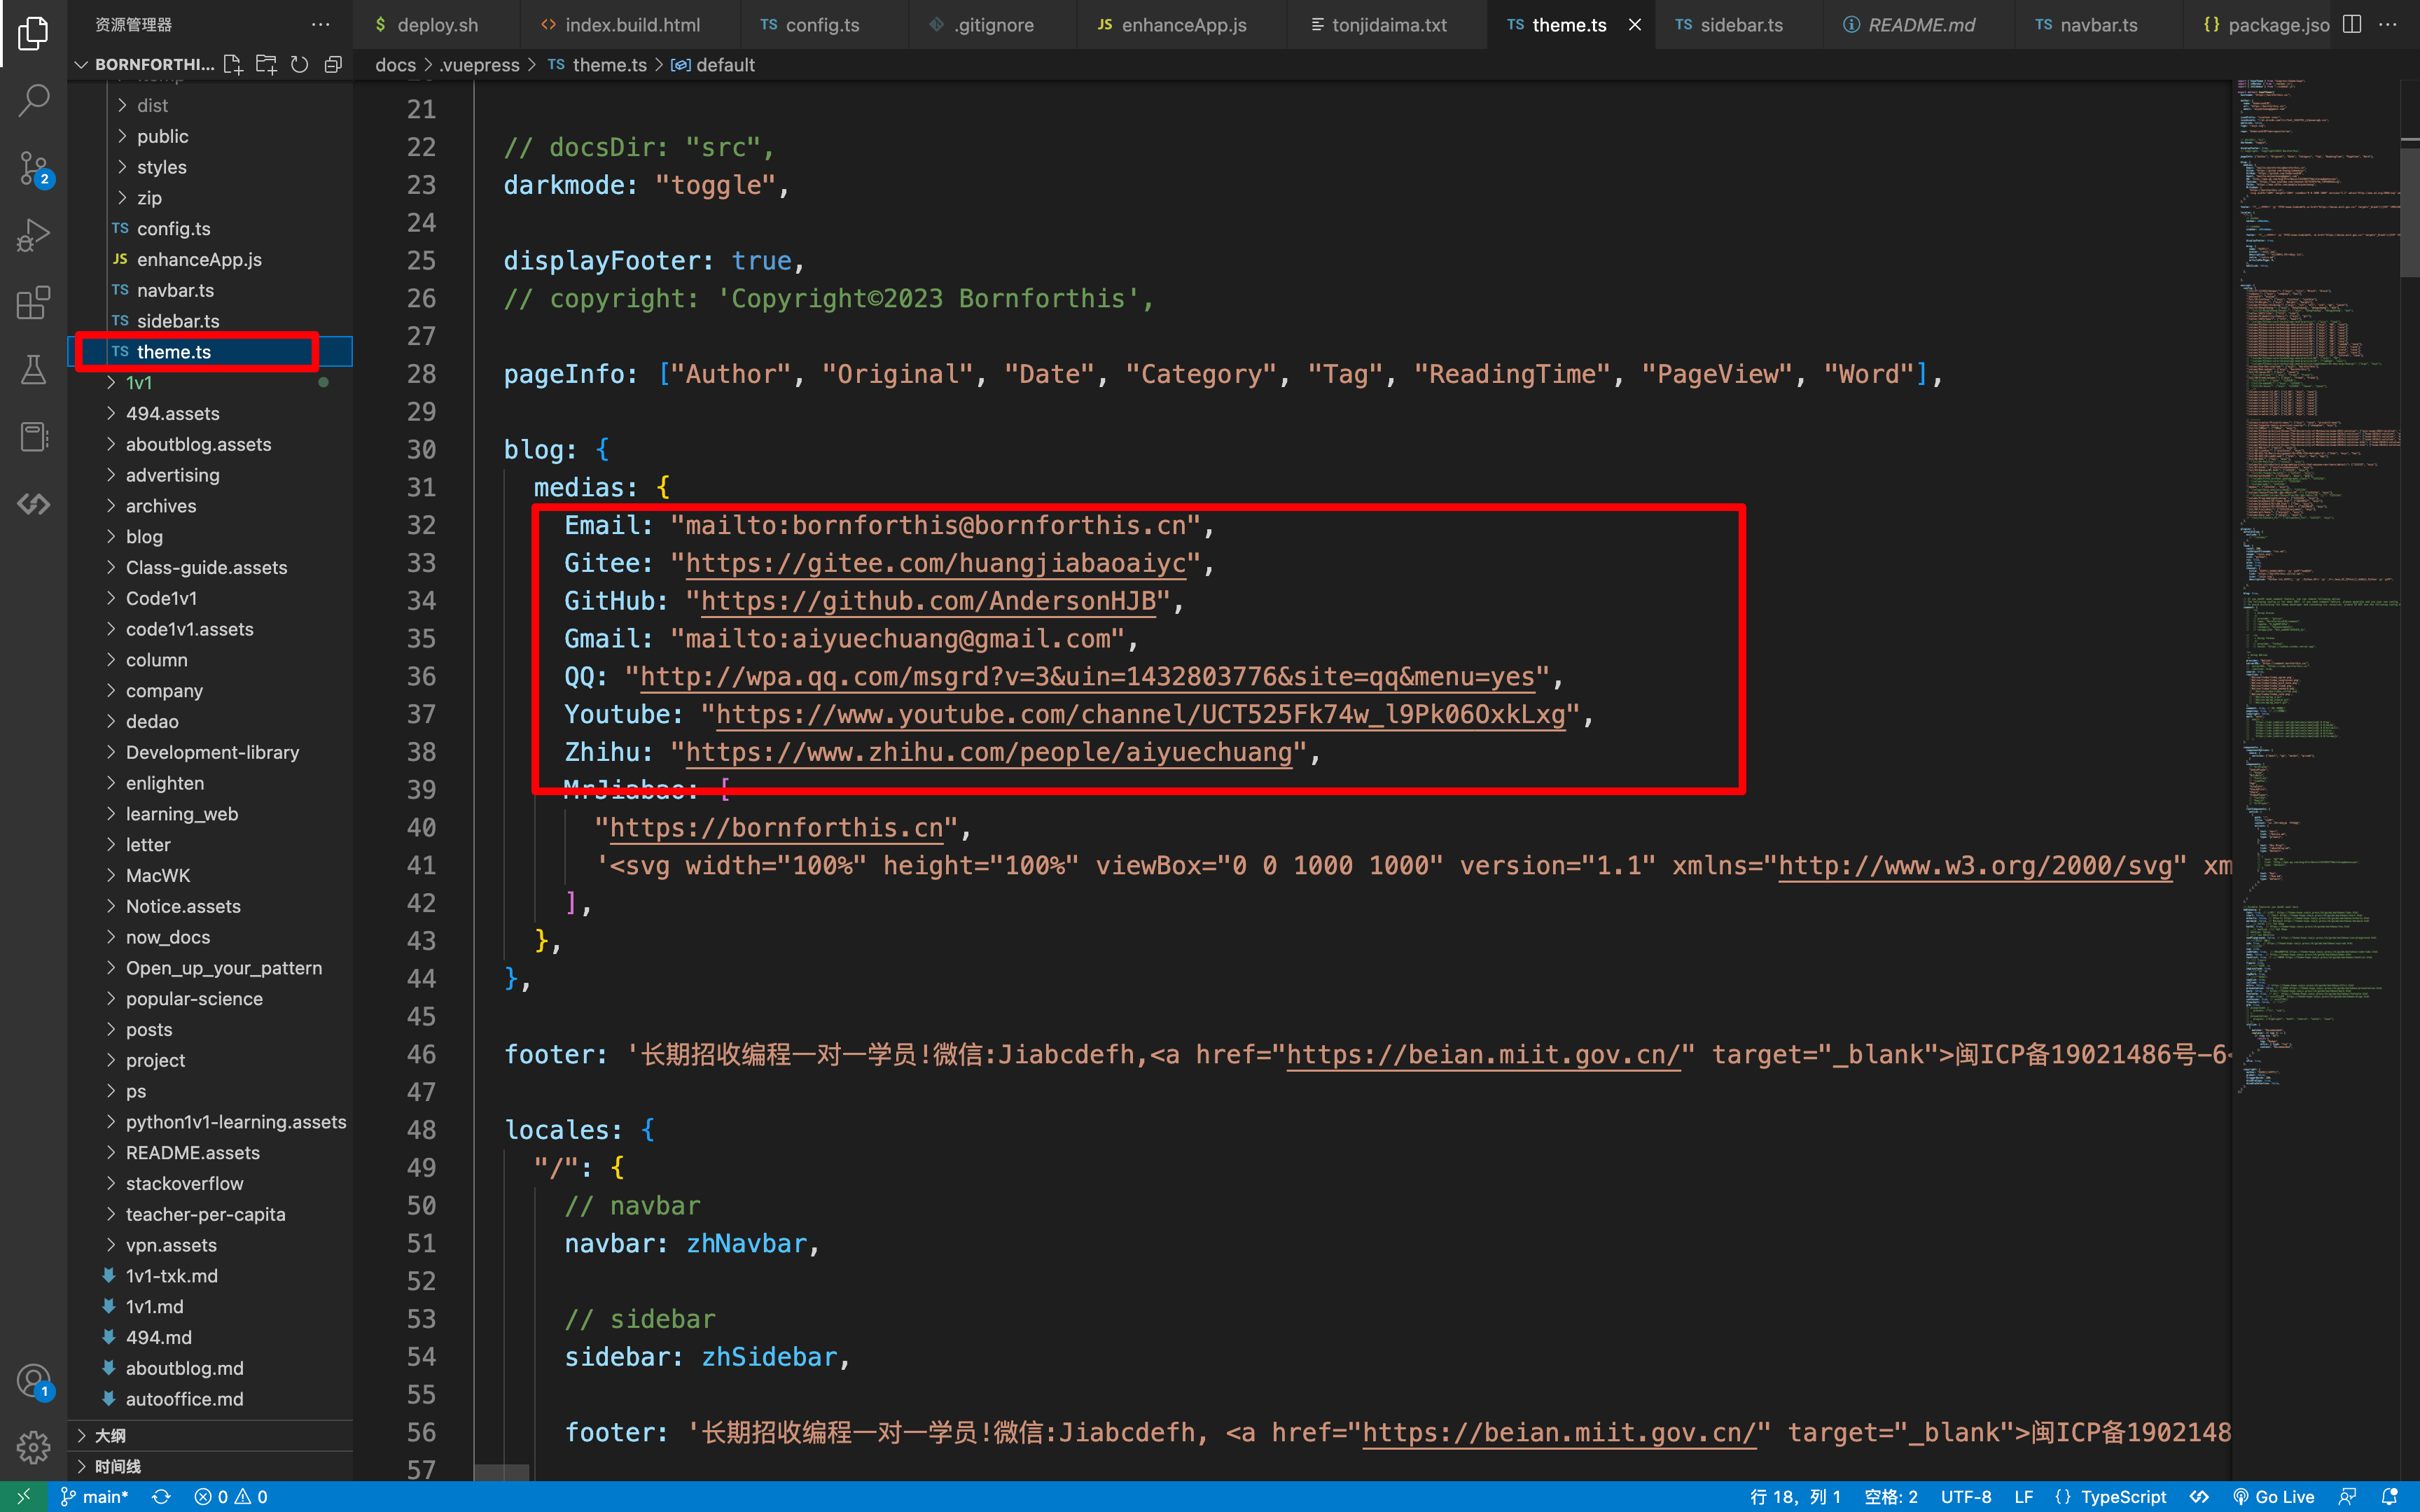The width and height of the screenshot is (2420, 1512).
Task: Open the remote code icon in the activity bar
Action: click(33, 504)
